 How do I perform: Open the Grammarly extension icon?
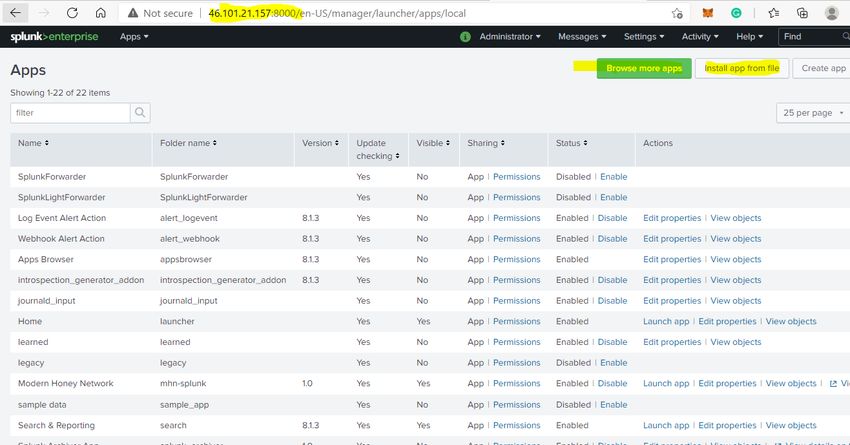click(x=736, y=13)
